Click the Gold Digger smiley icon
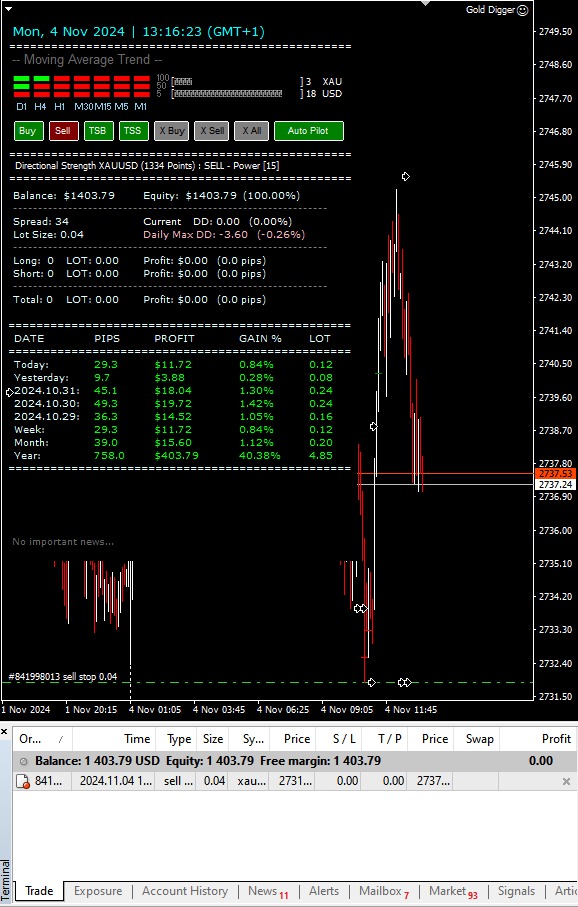The width and height of the screenshot is (578, 907). pos(522,10)
